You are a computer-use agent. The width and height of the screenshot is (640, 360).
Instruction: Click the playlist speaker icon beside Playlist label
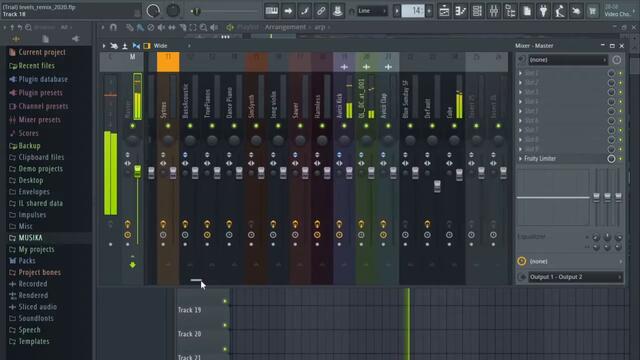pos(230,27)
